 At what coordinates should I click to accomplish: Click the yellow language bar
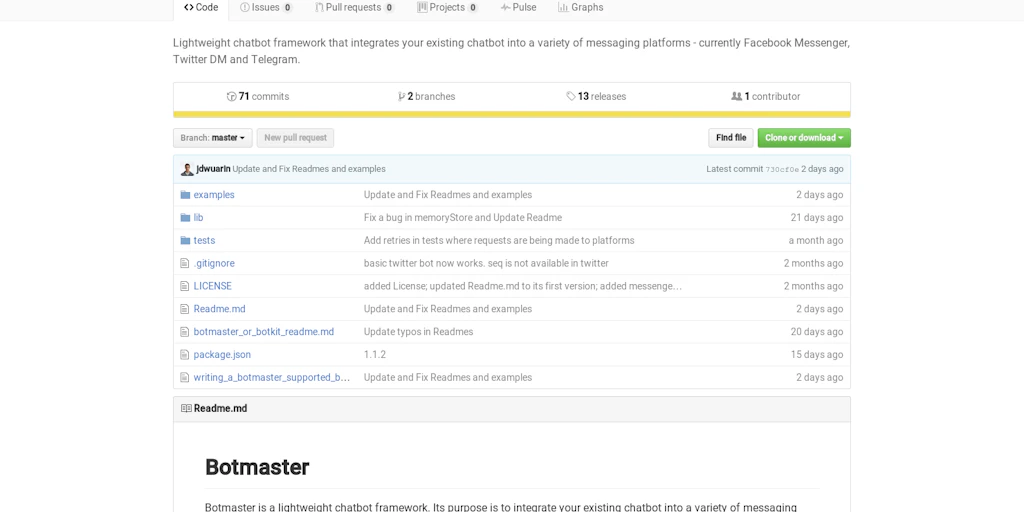[511, 114]
